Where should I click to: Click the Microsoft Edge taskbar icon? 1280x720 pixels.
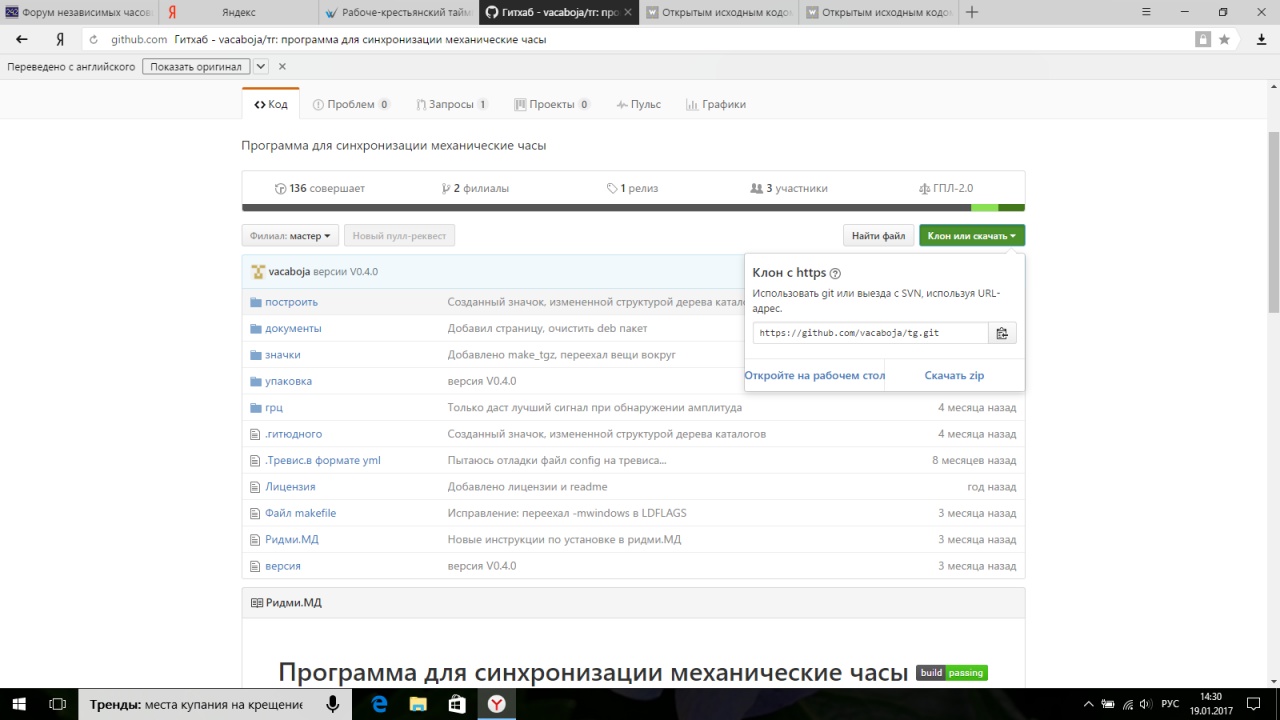380,704
